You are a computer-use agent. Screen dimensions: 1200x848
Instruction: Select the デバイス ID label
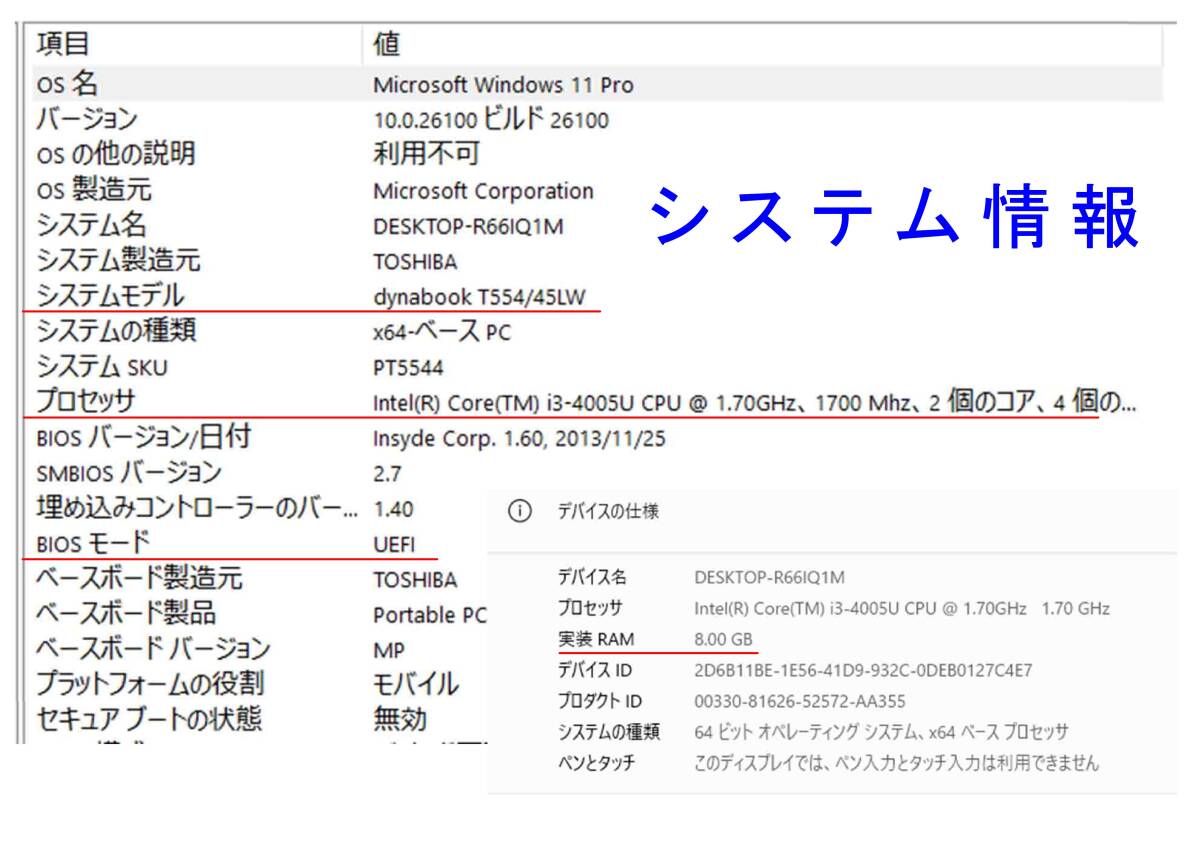(595, 670)
